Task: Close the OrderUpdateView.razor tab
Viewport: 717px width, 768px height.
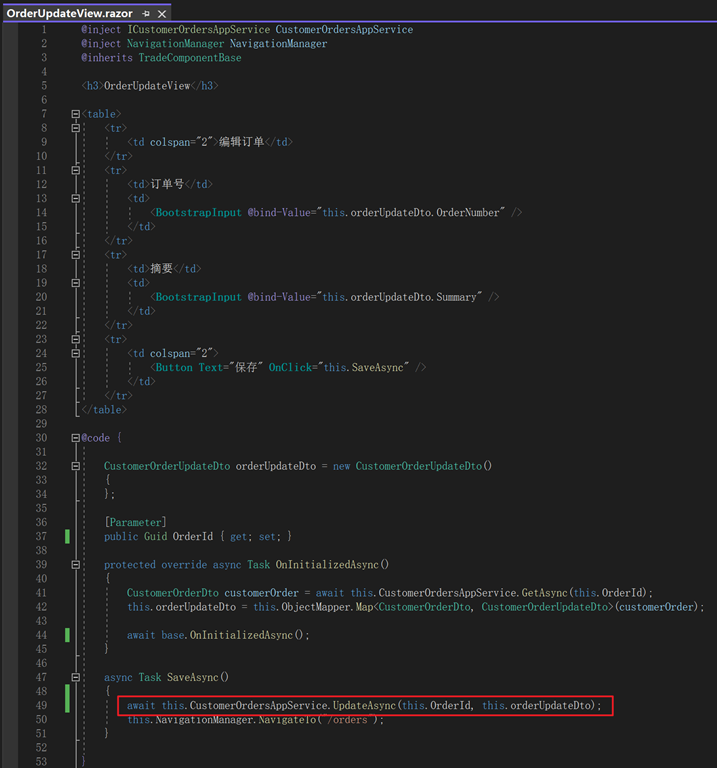Action: point(162,14)
